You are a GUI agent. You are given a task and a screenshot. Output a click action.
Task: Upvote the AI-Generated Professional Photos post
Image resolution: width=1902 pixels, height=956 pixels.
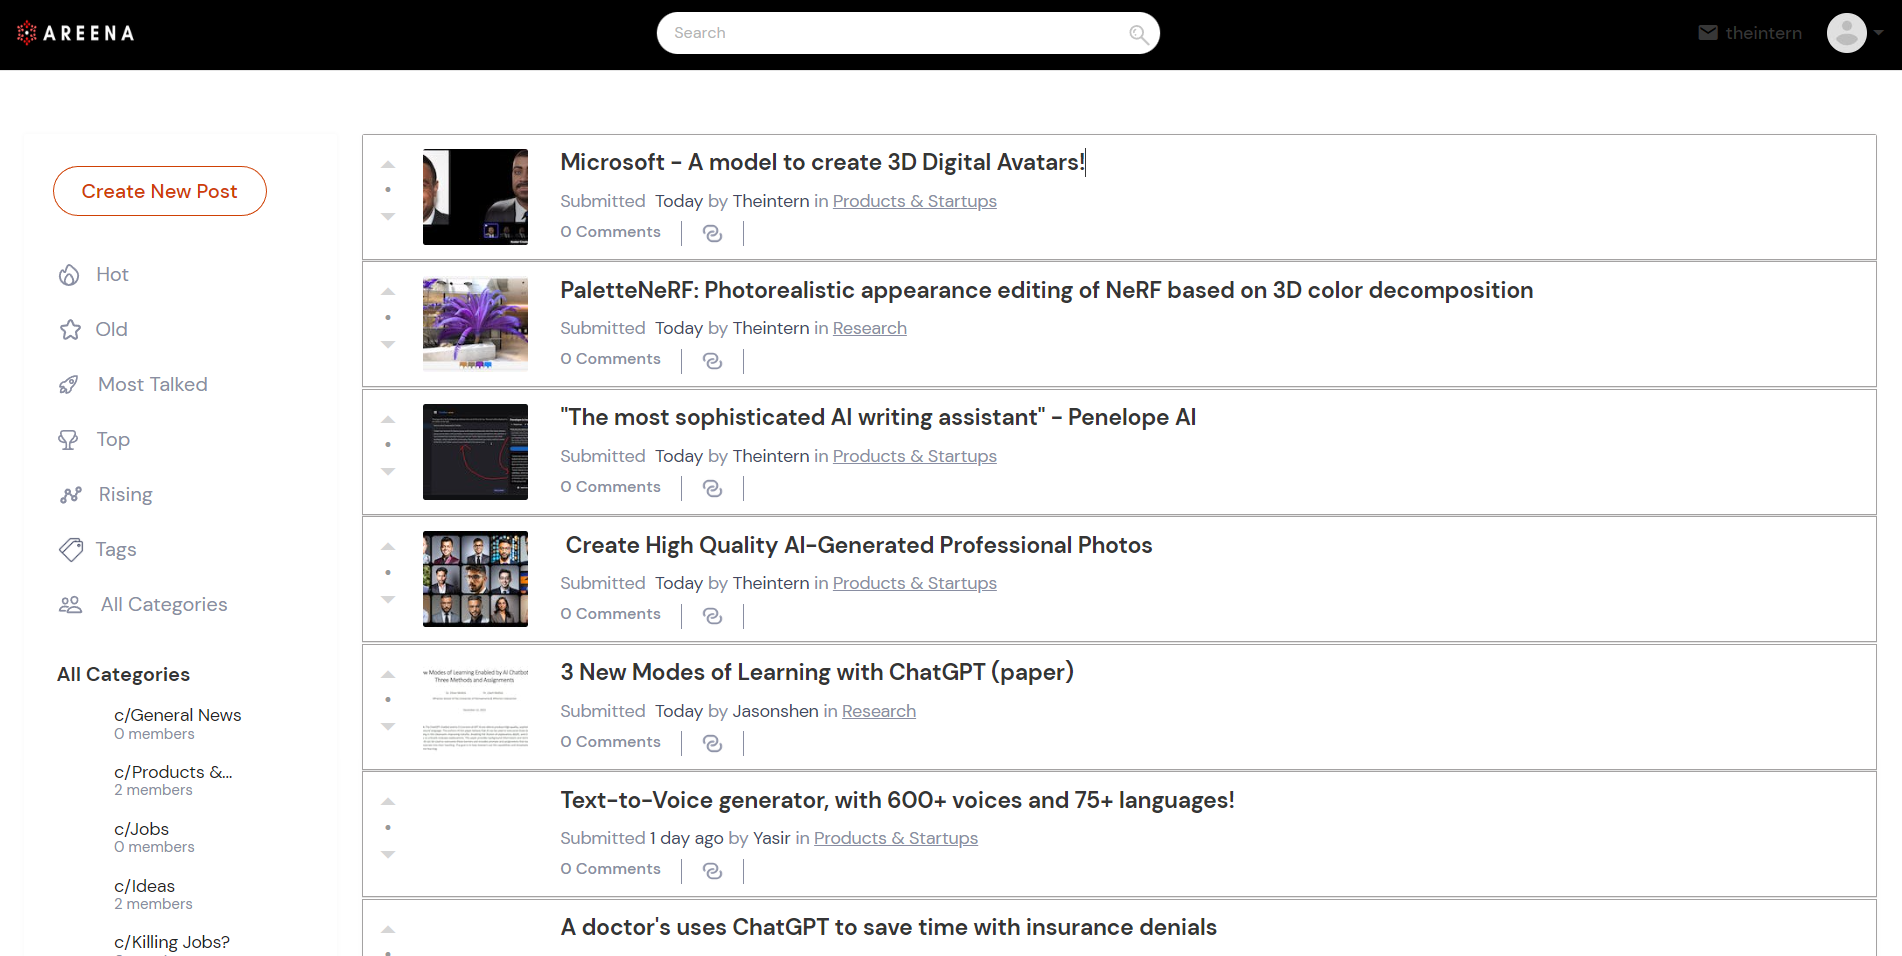(x=388, y=547)
